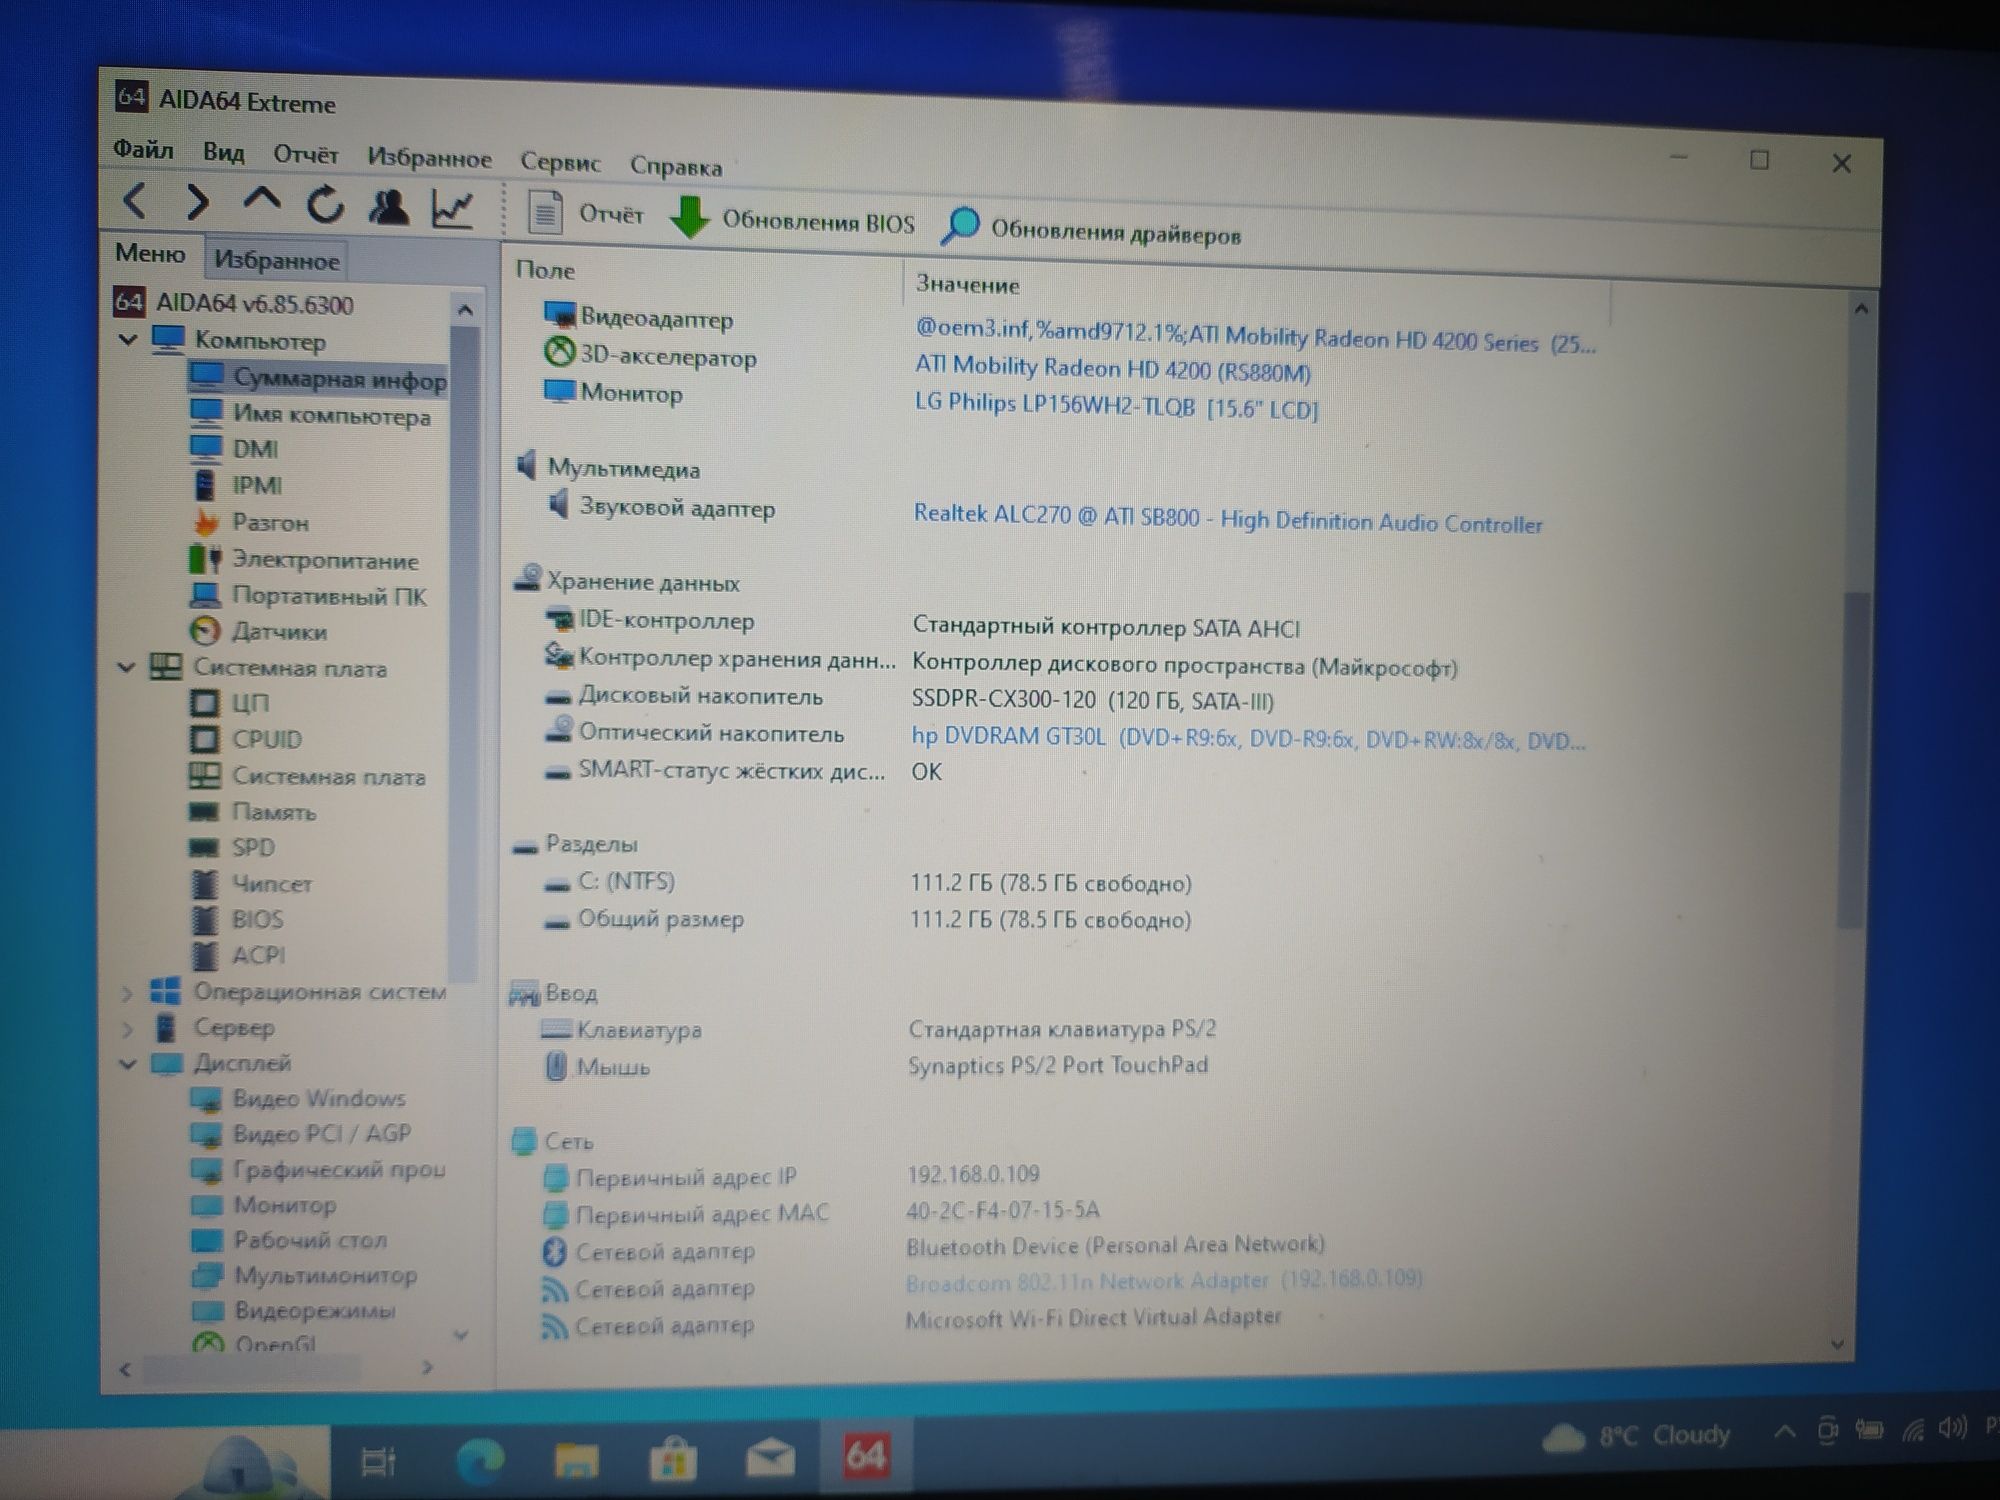Open the Вид menu

click(223, 152)
